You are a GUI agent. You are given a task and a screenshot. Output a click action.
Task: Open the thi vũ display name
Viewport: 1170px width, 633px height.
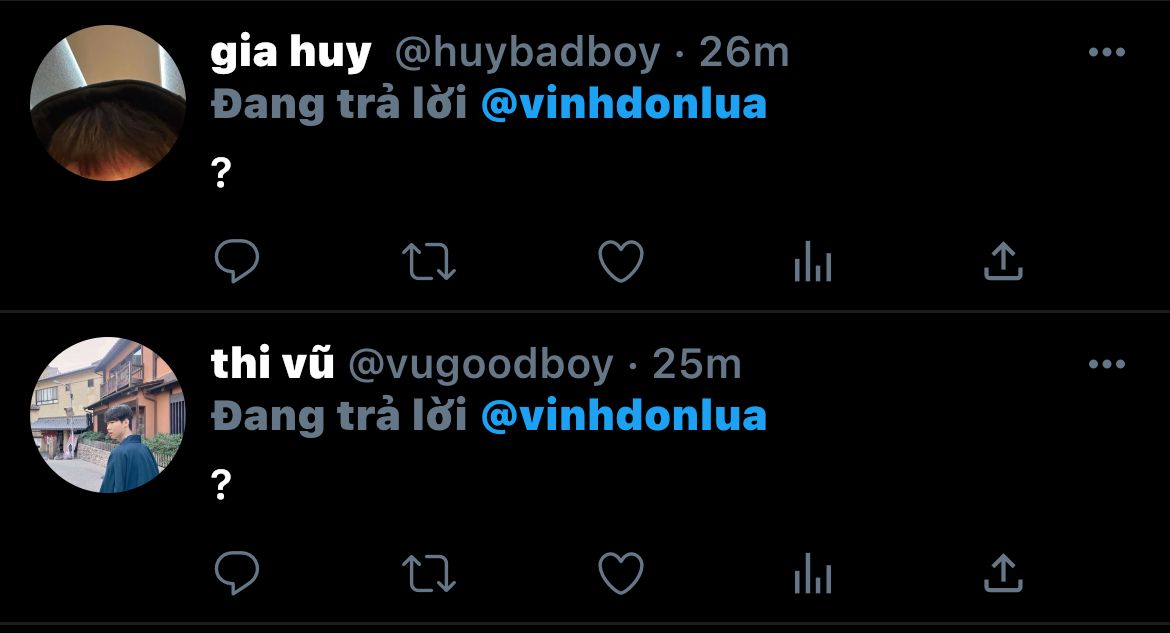click(x=272, y=364)
